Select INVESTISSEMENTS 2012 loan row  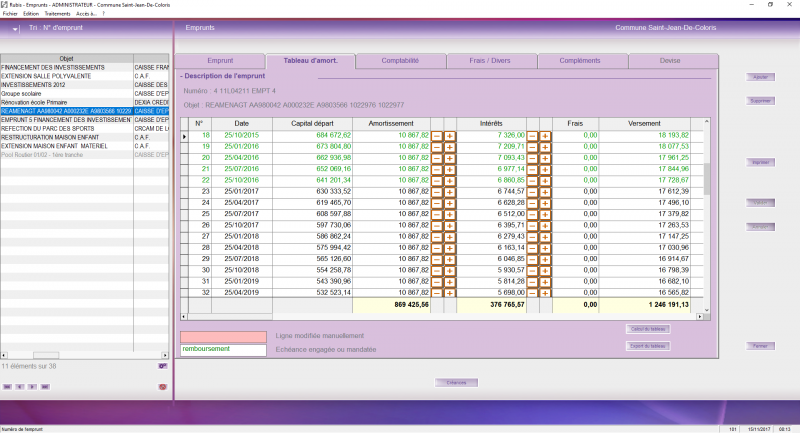(x=84, y=85)
